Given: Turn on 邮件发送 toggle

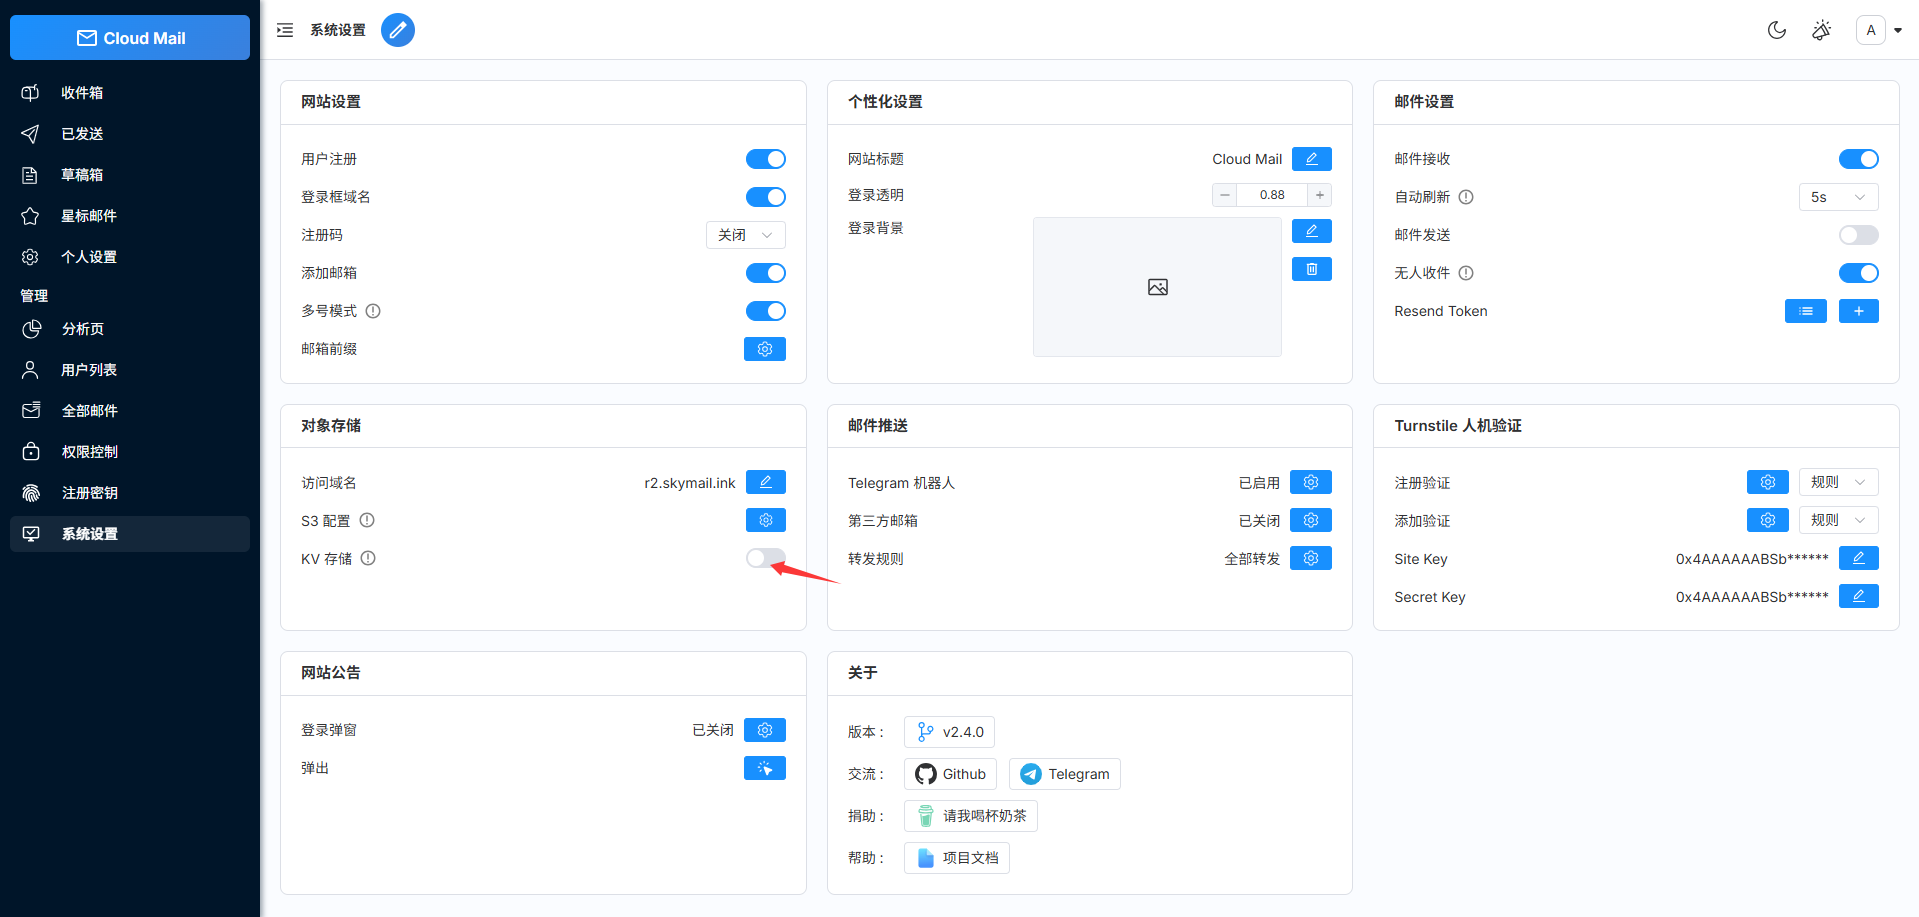Looking at the screenshot, I should [1858, 235].
